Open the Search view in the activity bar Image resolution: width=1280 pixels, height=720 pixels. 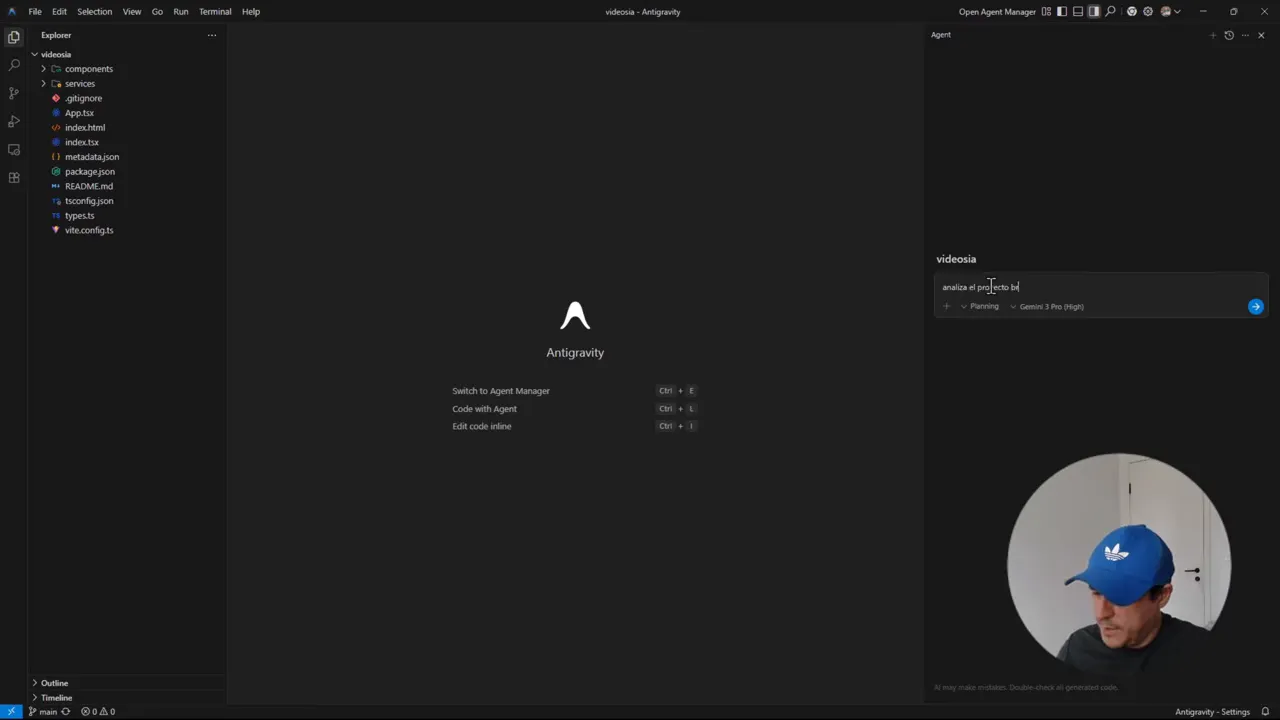click(x=14, y=65)
